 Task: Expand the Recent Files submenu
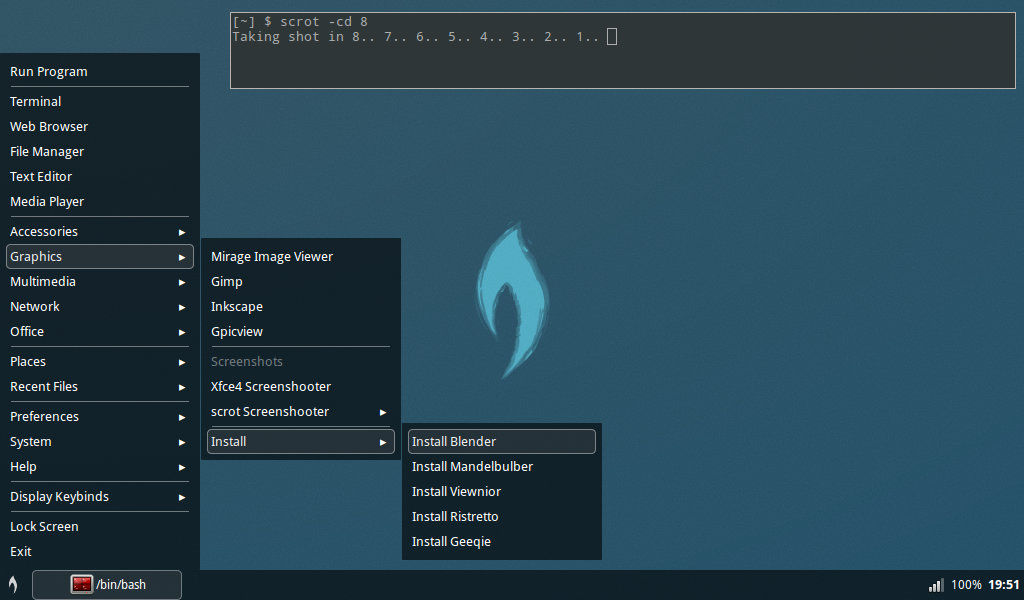pyautogui.click(x=99, y=387)
